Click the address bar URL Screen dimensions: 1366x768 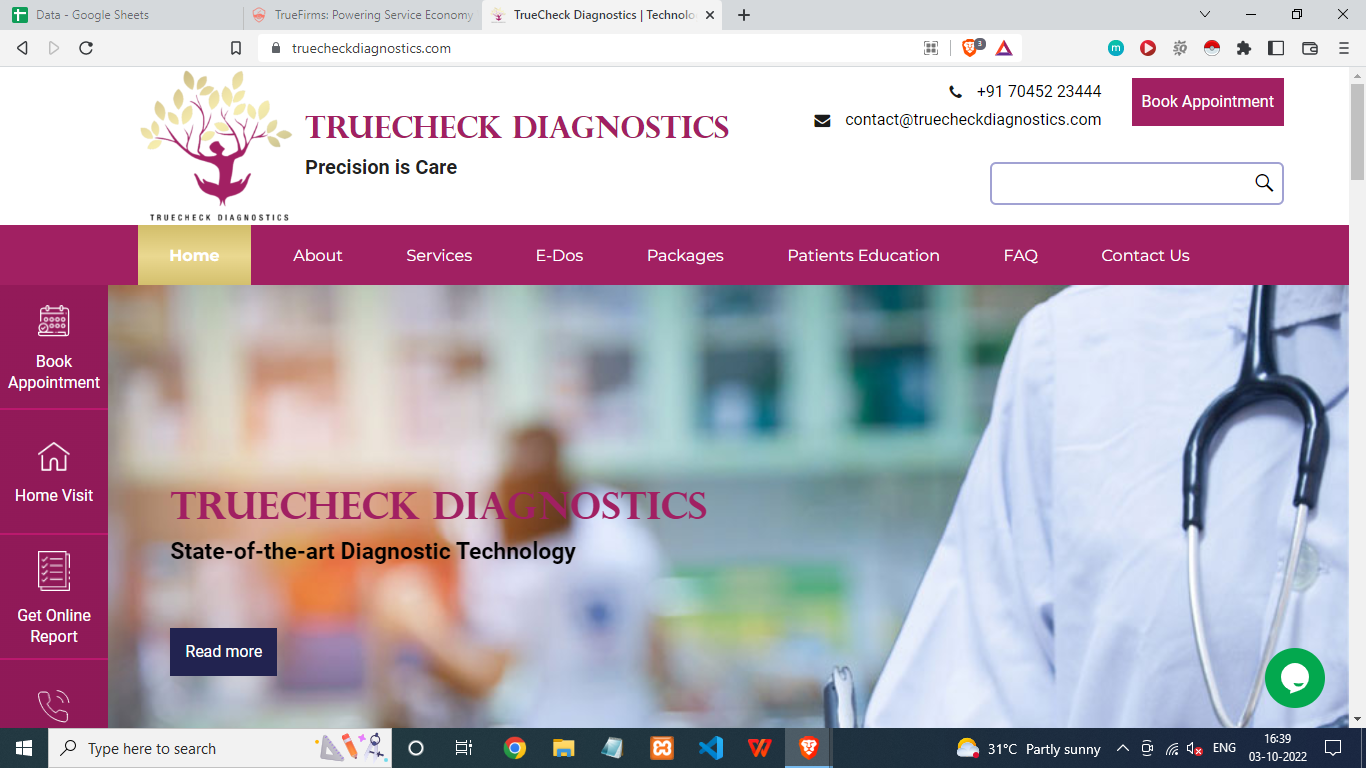[x=371, y=48]
